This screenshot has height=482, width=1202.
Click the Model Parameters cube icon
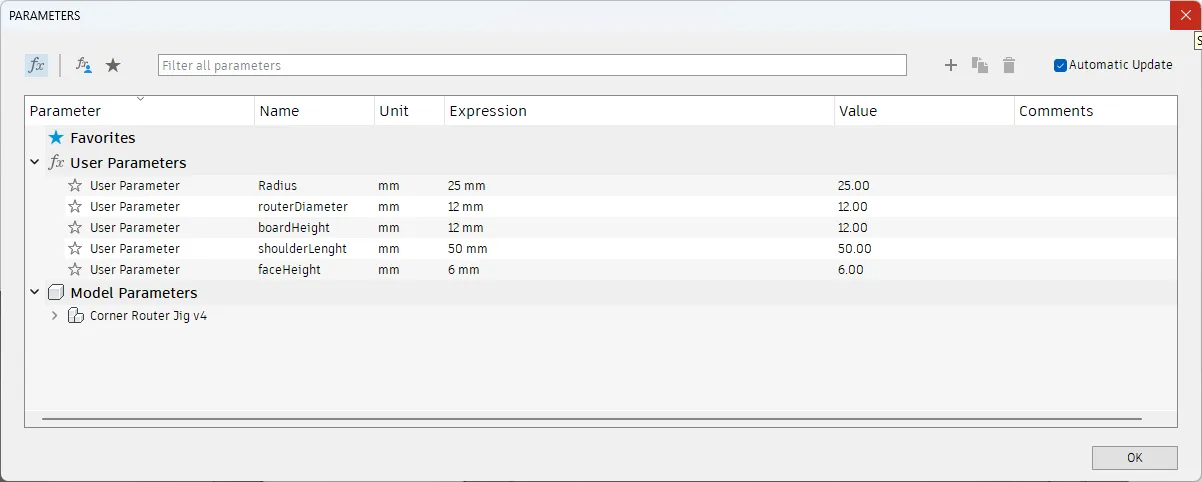[56, 293]
